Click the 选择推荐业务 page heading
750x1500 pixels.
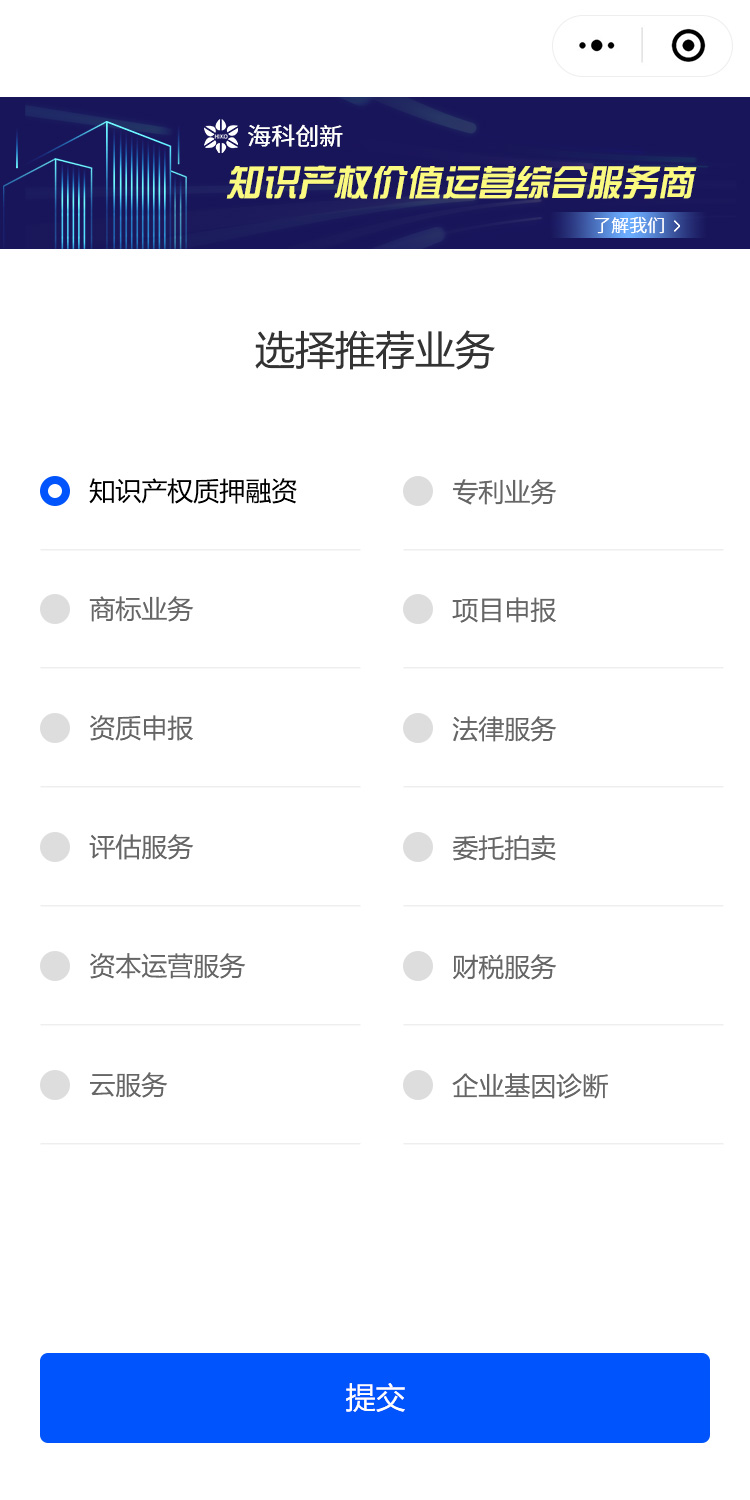pyautogui.click(x=375, y=351)
